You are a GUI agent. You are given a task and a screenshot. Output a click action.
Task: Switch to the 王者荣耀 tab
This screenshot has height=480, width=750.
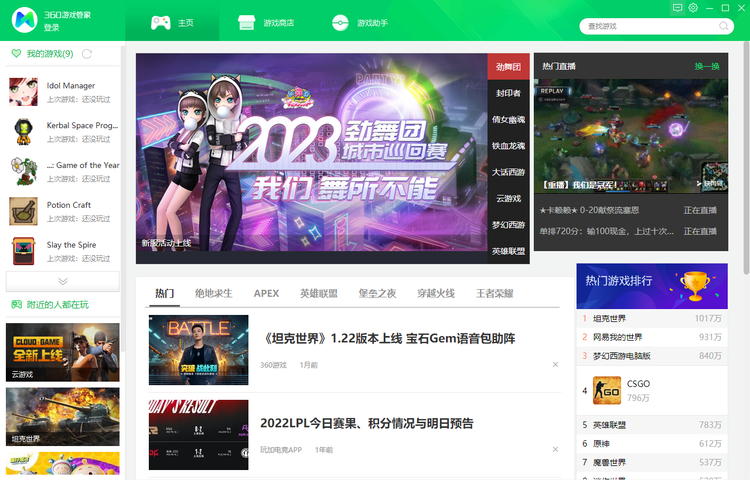click(494, 293)
